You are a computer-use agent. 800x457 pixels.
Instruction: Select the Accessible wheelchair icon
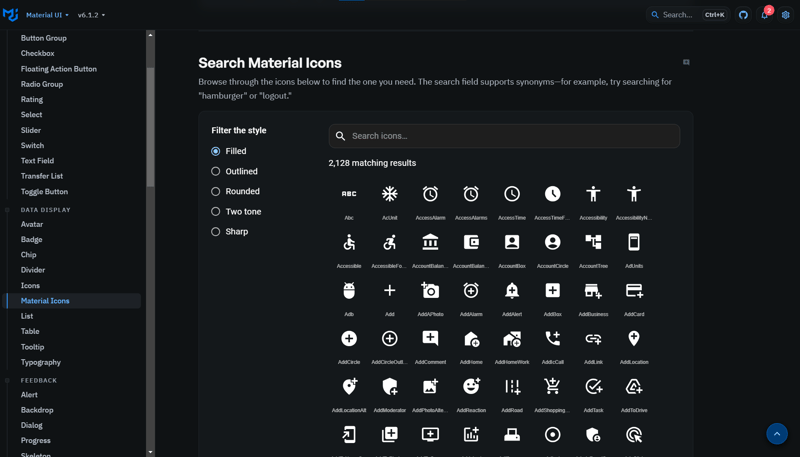point(349,242)
